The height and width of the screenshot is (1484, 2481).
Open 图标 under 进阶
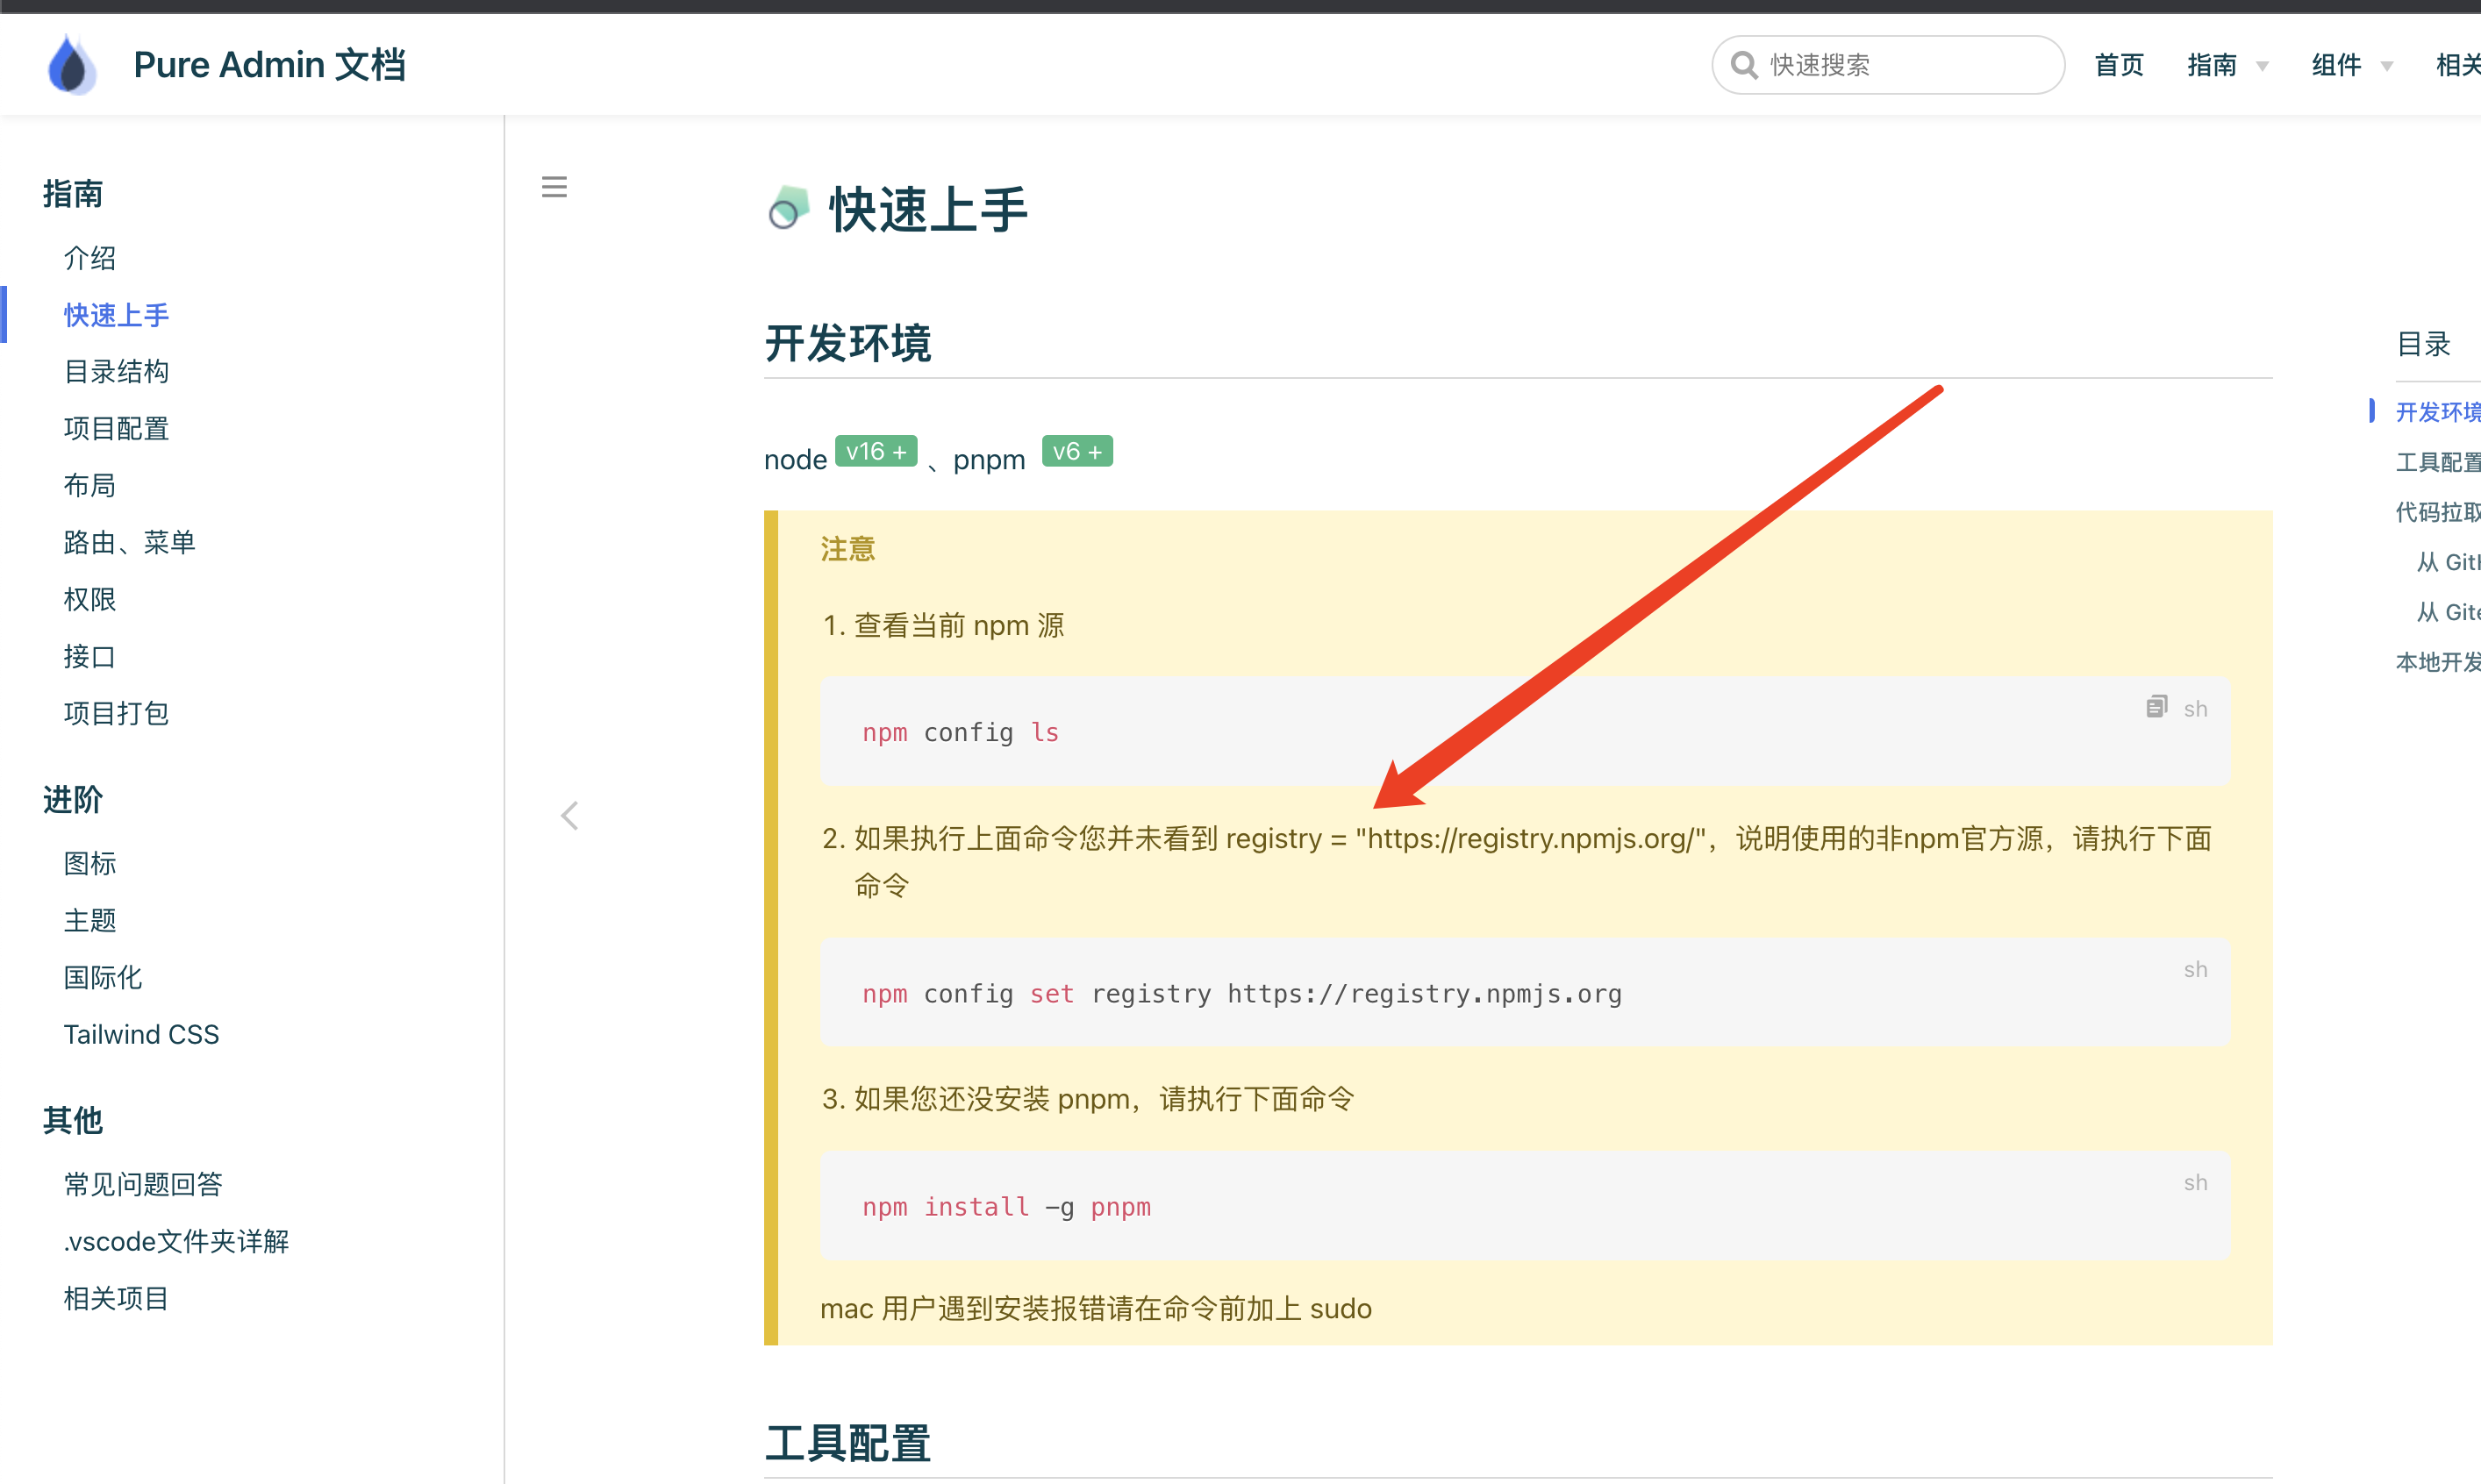90,864
